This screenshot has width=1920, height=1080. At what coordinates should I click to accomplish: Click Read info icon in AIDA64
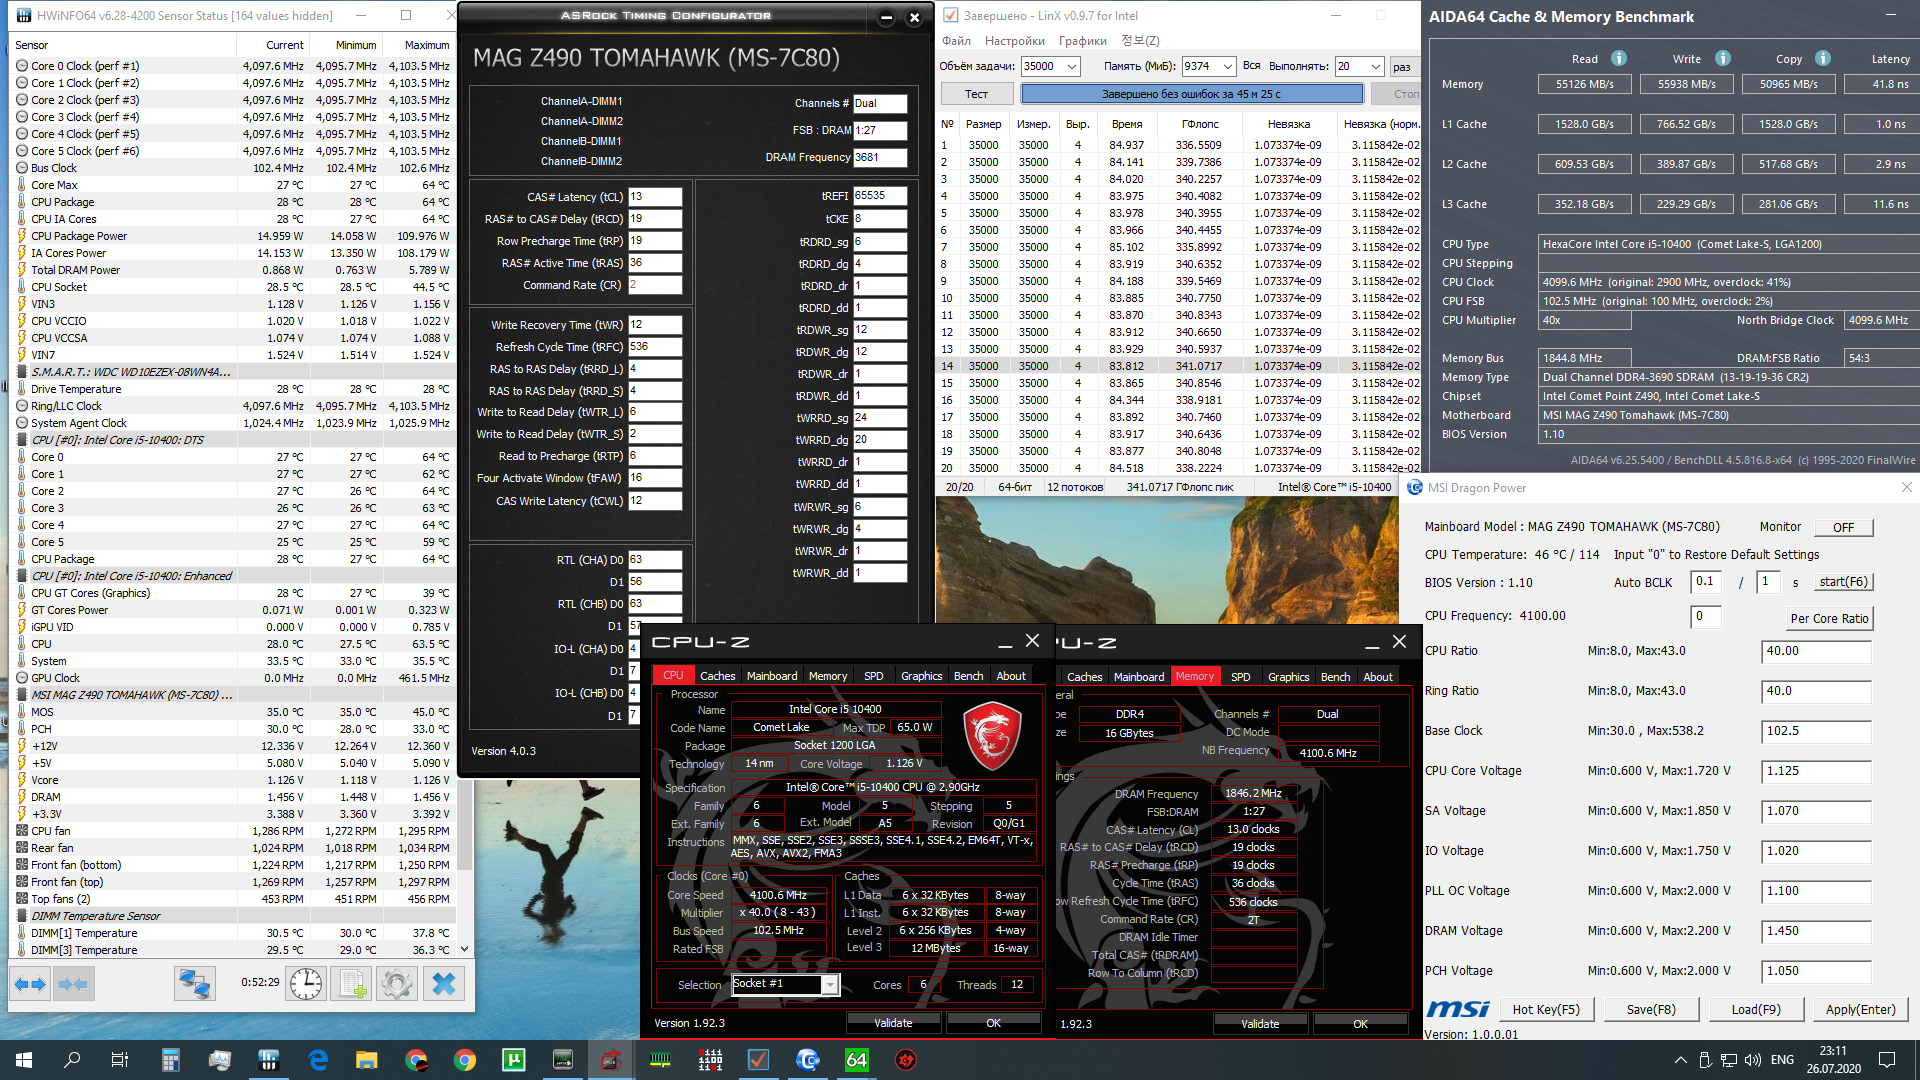[x=1618, y=59]
